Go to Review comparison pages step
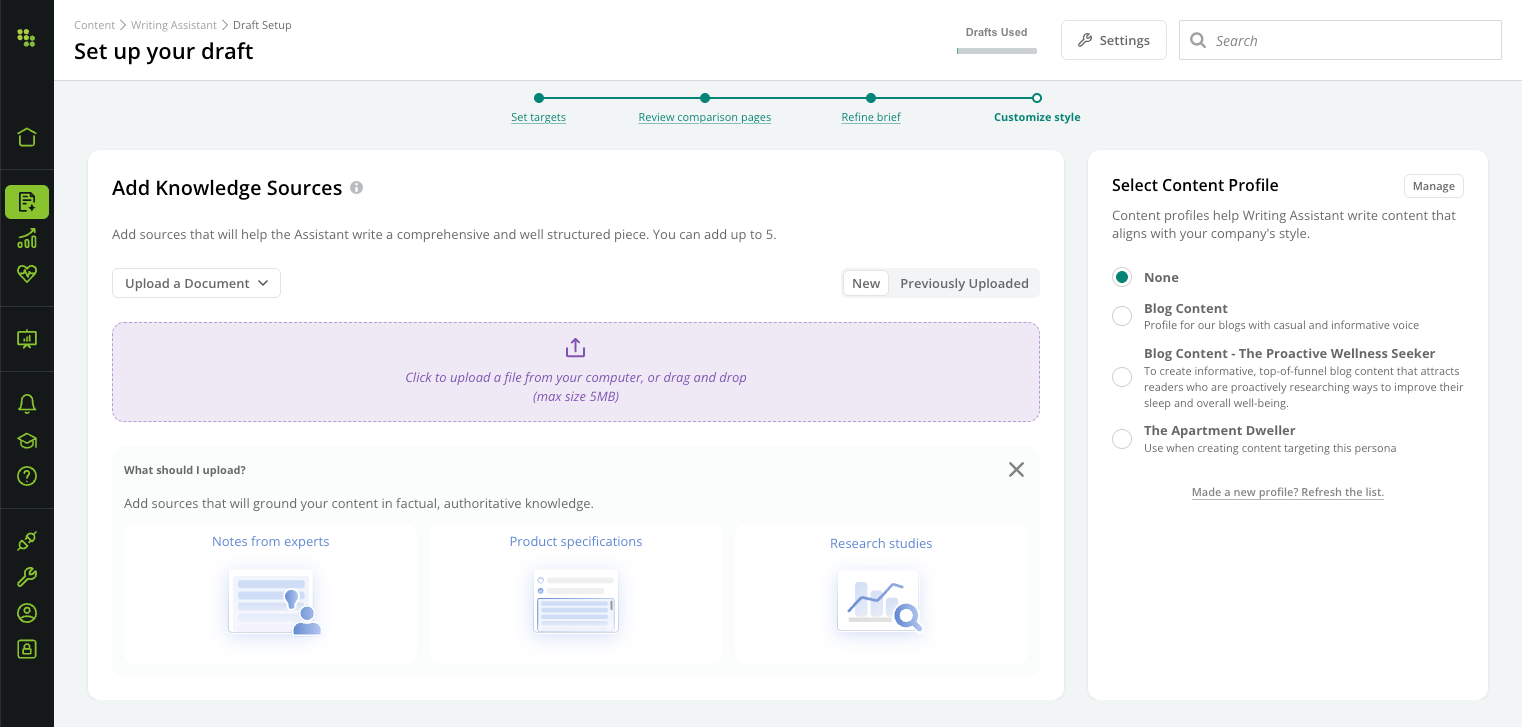This screenshot has width=1522, height=727. pyautogui.click(x=705, y=117)
